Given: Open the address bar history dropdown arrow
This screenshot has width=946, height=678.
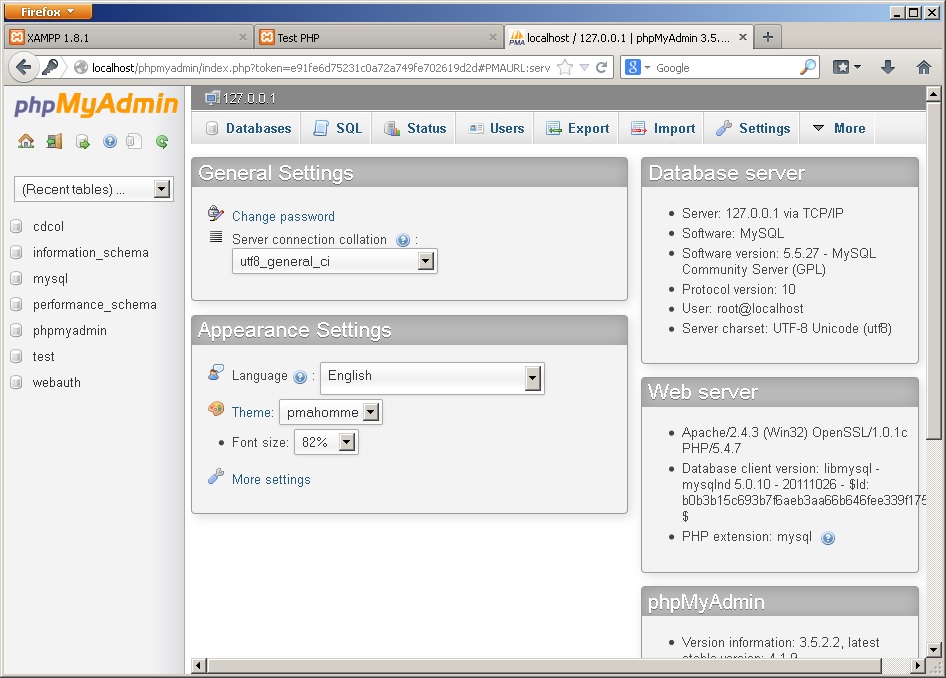Looking at the screenshot, I should pos(584,68).
